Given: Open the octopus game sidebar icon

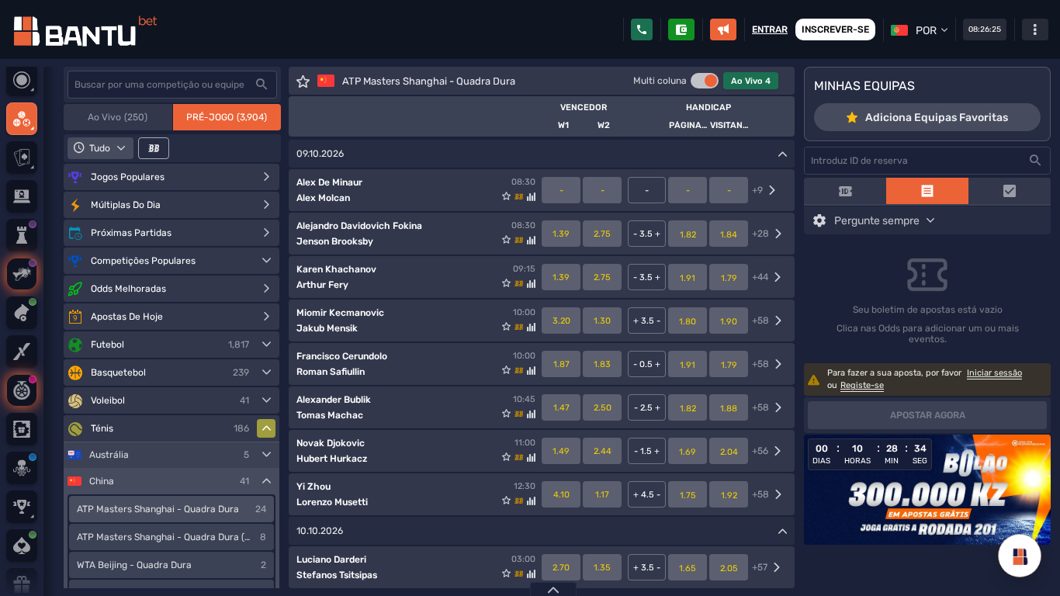Looking at the screenshot, I should coord(22,468).
